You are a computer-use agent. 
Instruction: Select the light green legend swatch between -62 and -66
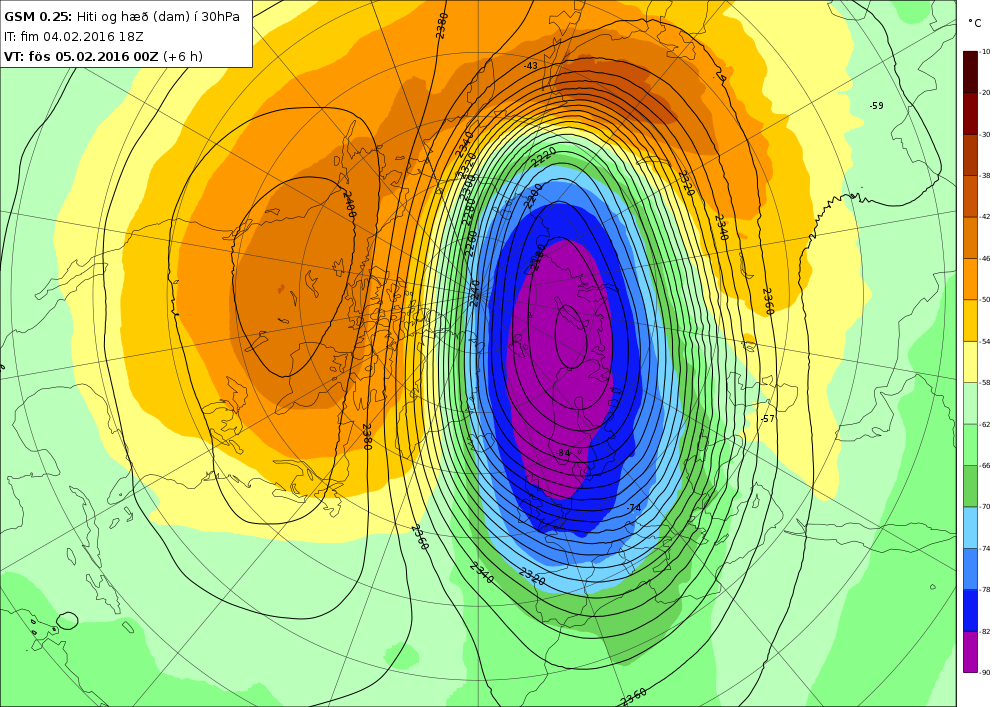[970, 444]
